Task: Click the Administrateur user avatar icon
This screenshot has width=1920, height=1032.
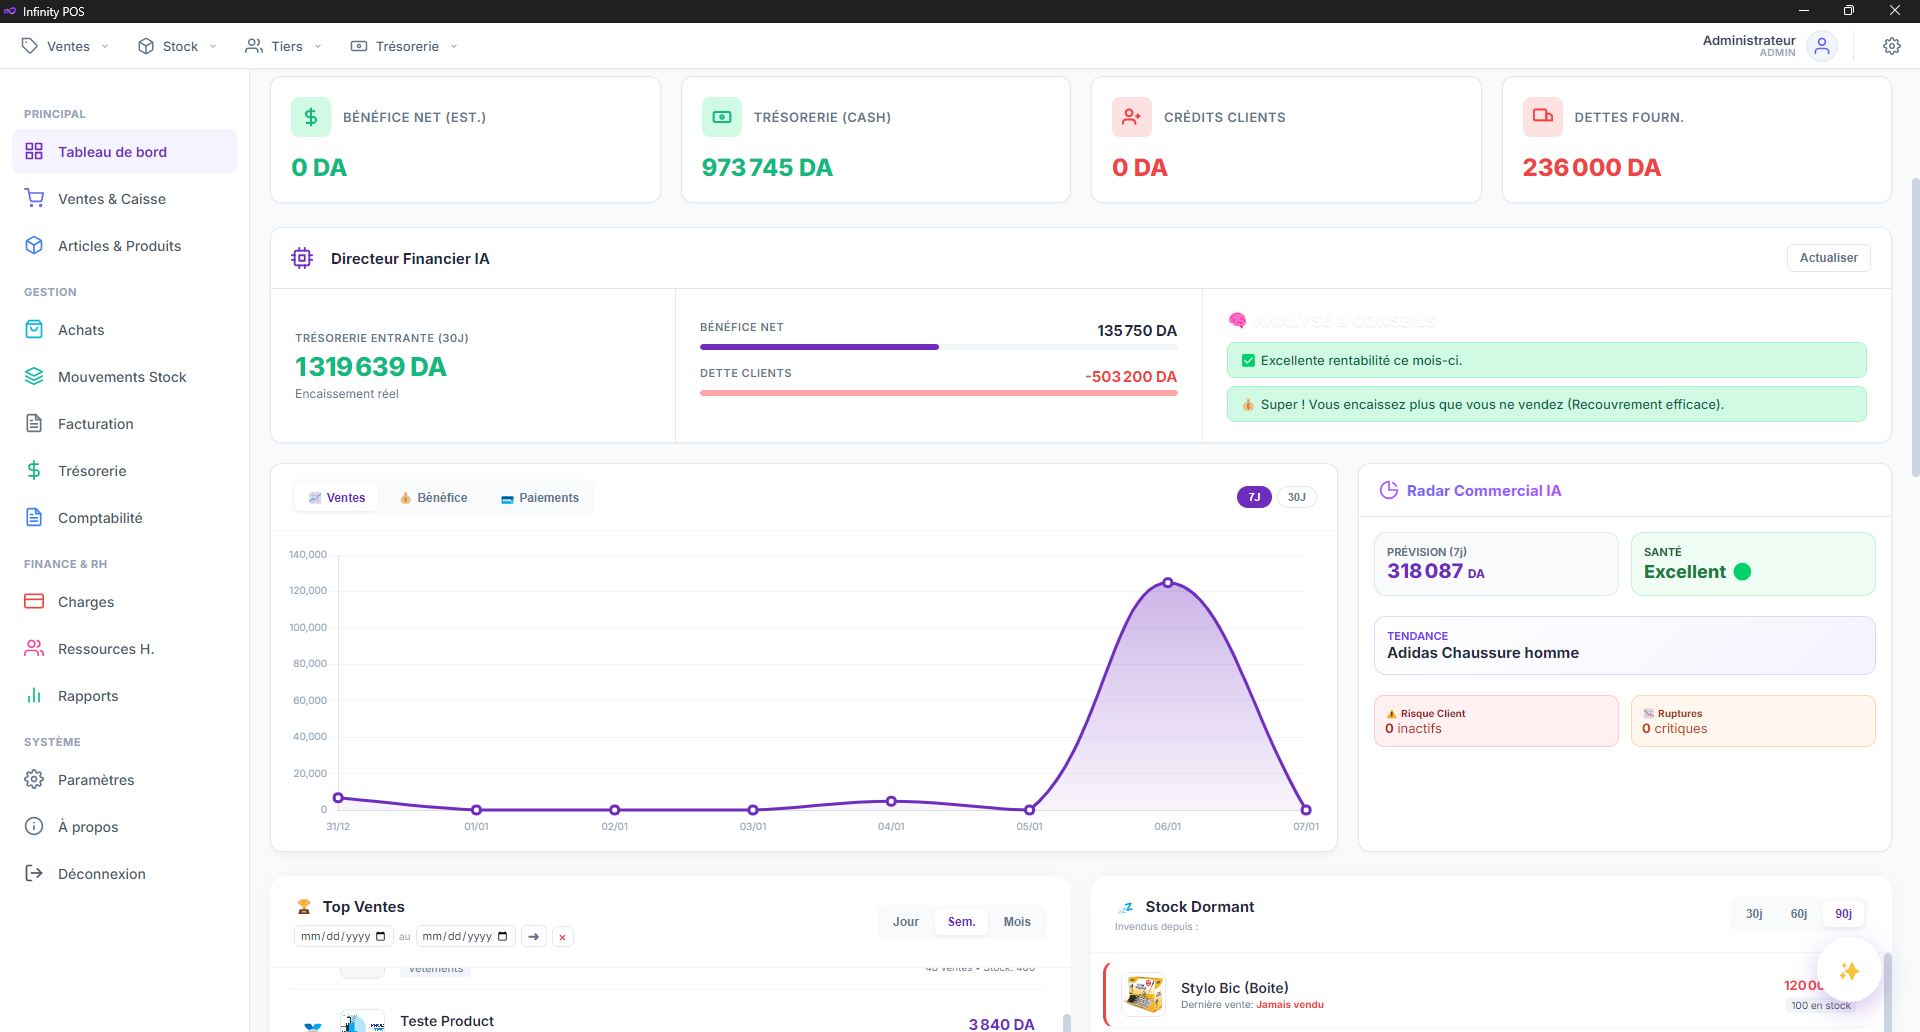Action: [x=1822, y=46]
